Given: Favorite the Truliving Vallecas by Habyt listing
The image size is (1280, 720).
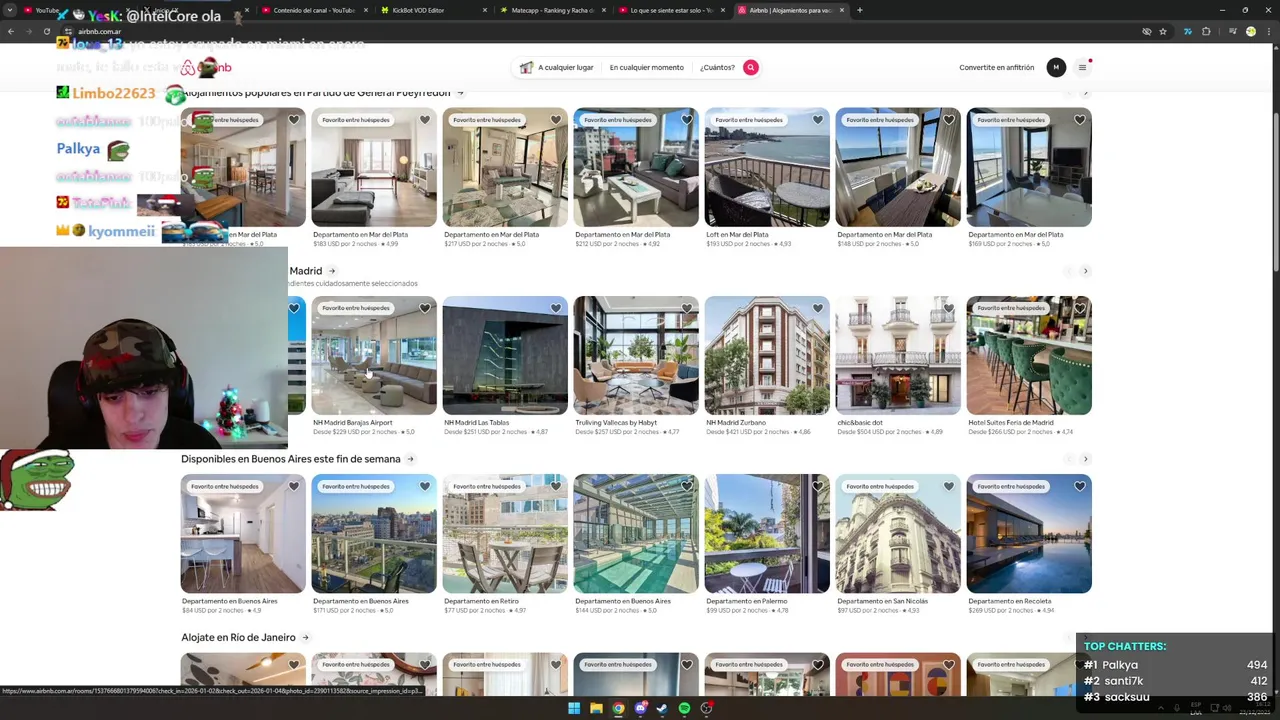Looking at the screenshot, I should [687, 308].
